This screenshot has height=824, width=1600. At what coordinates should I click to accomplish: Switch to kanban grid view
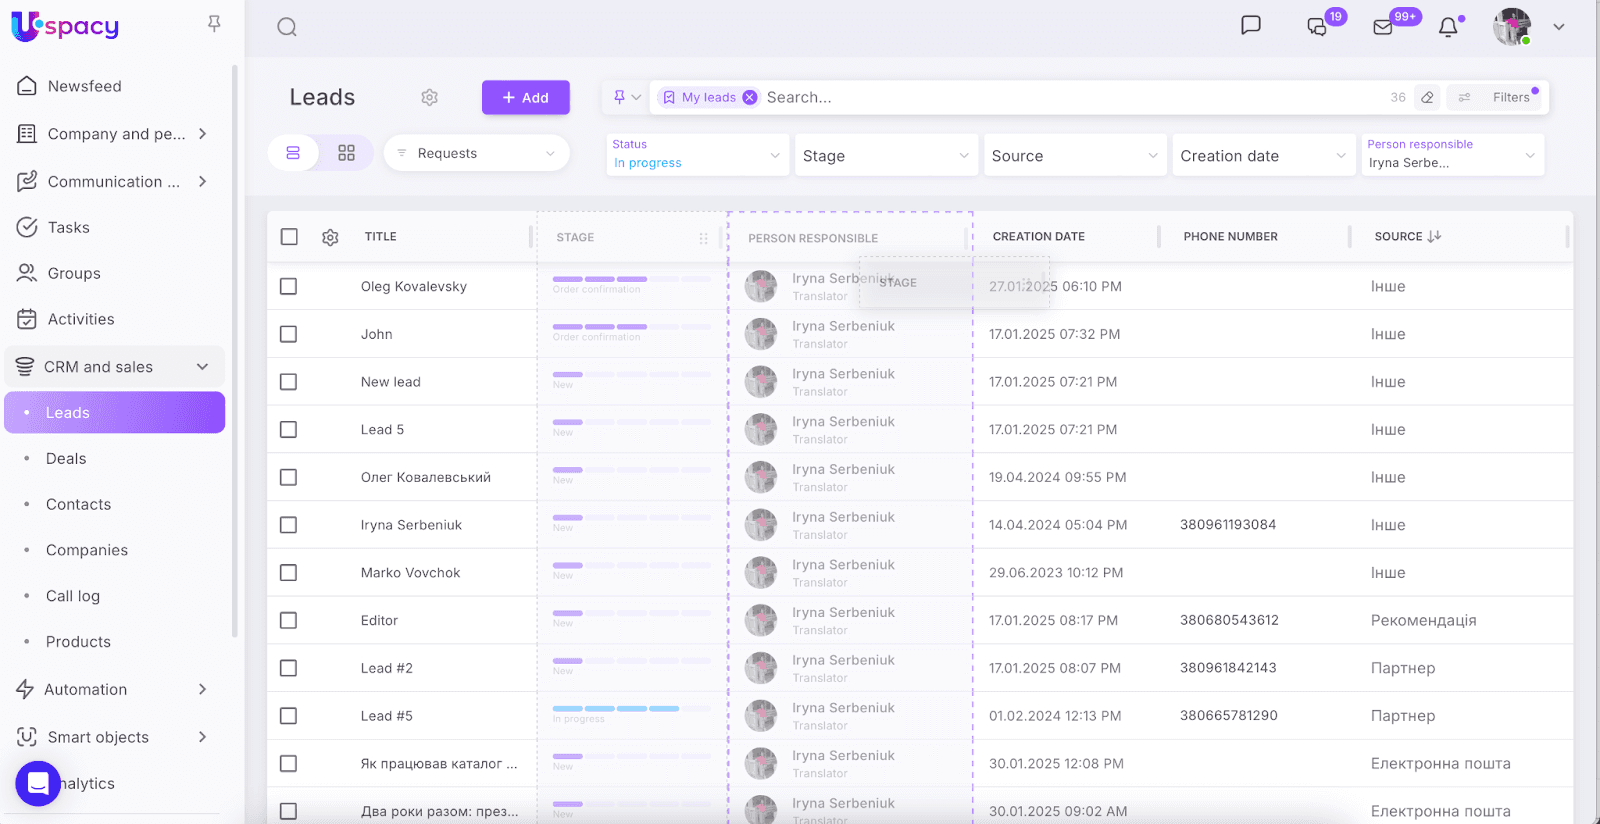(x=346, y=153)
